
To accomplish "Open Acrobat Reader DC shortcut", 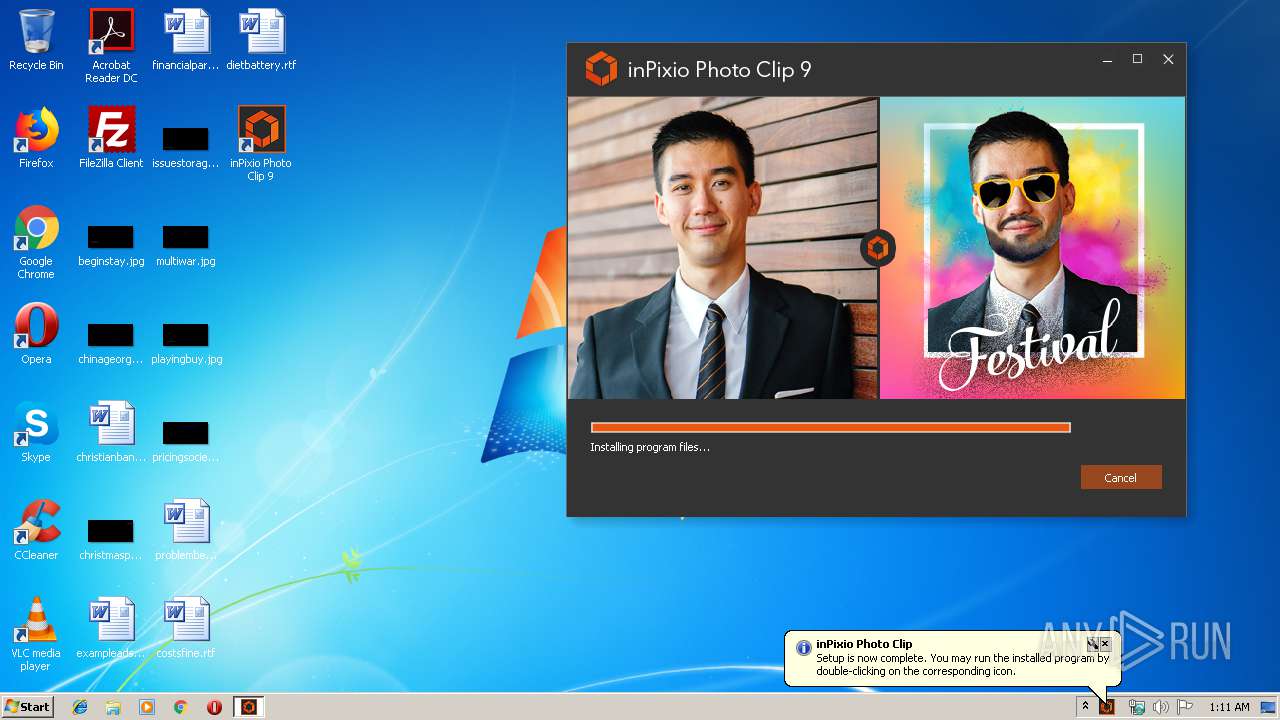I will 111,46.
